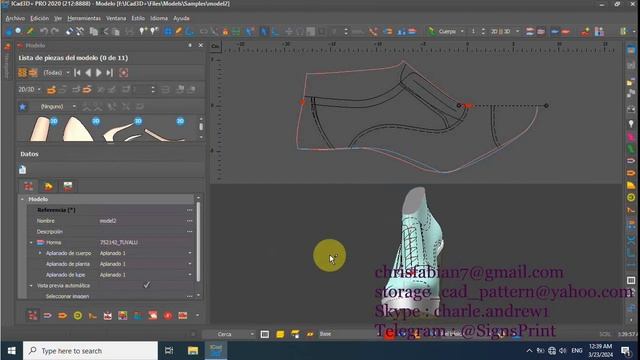Collapse the Modelo properties group
640x360 pixels.
click(22, 199)
